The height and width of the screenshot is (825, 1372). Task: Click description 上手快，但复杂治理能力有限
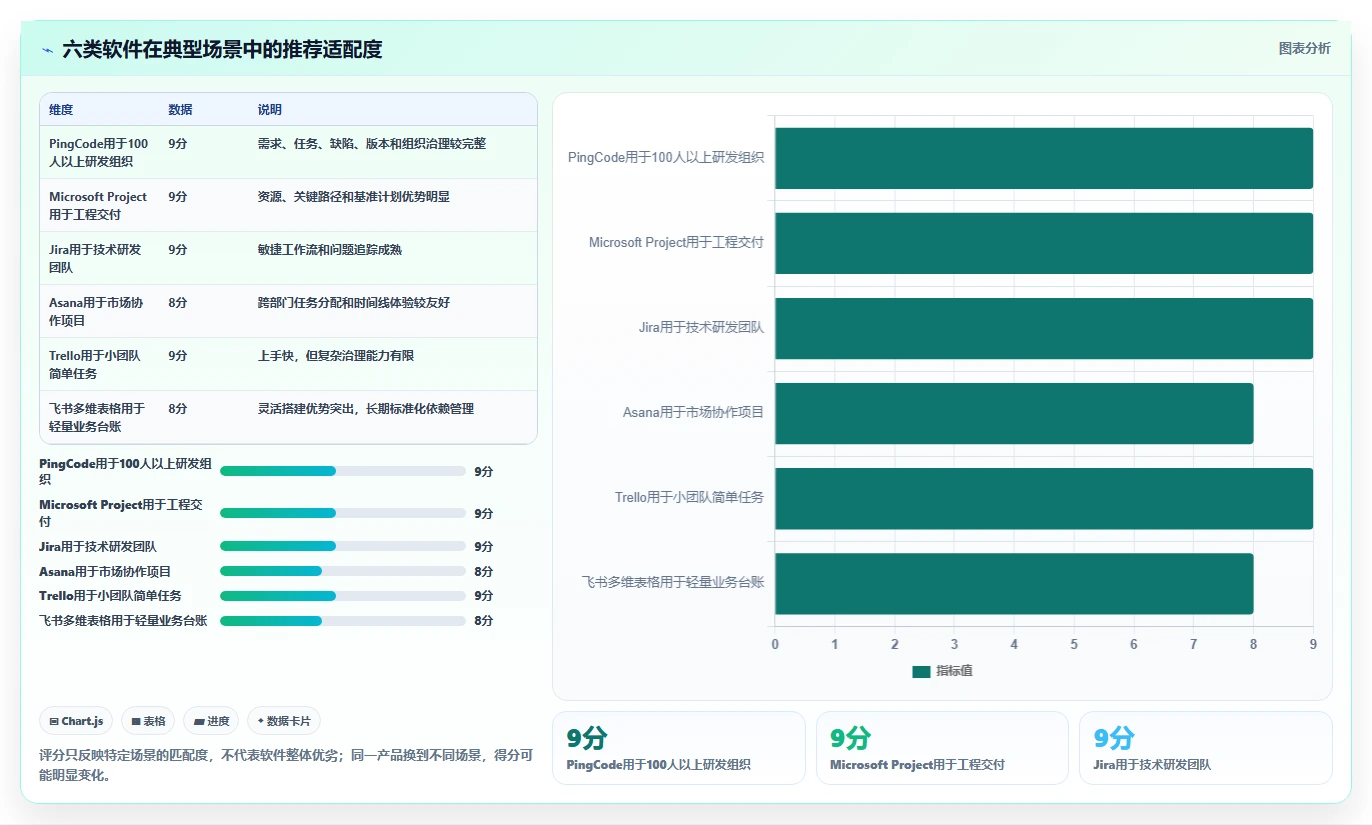pos(335,356)
